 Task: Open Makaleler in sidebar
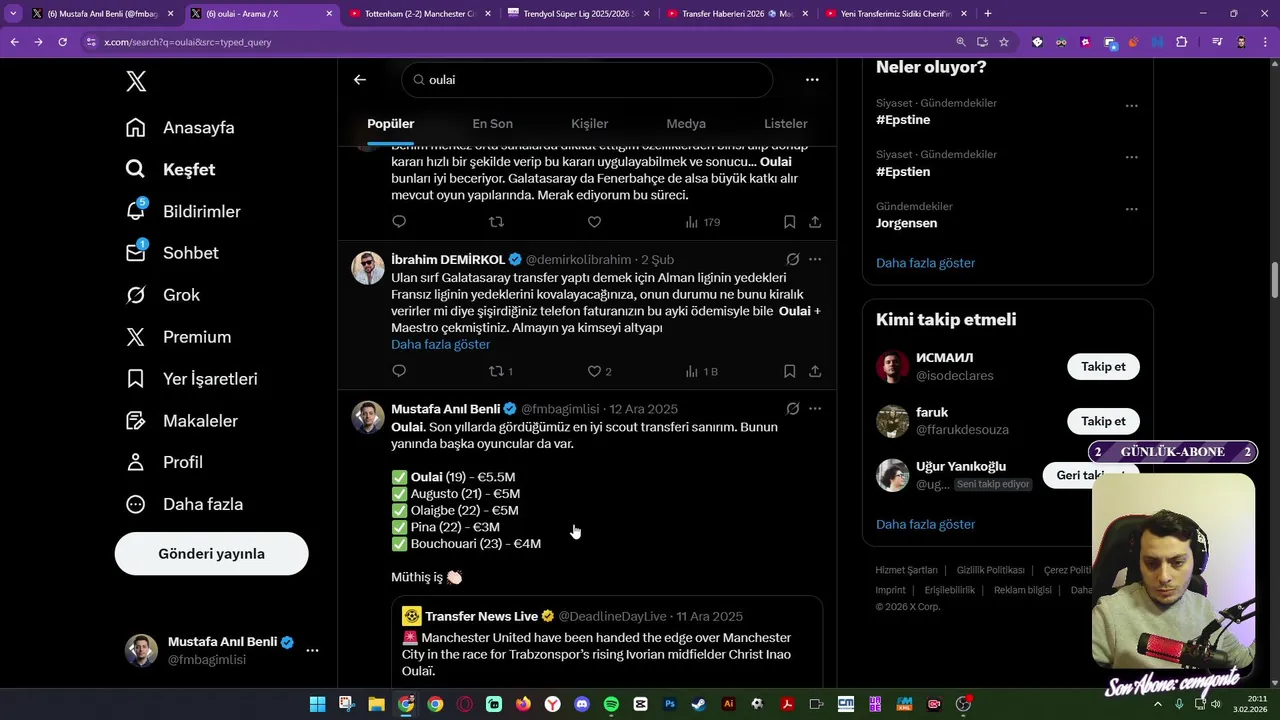[181, 421]
